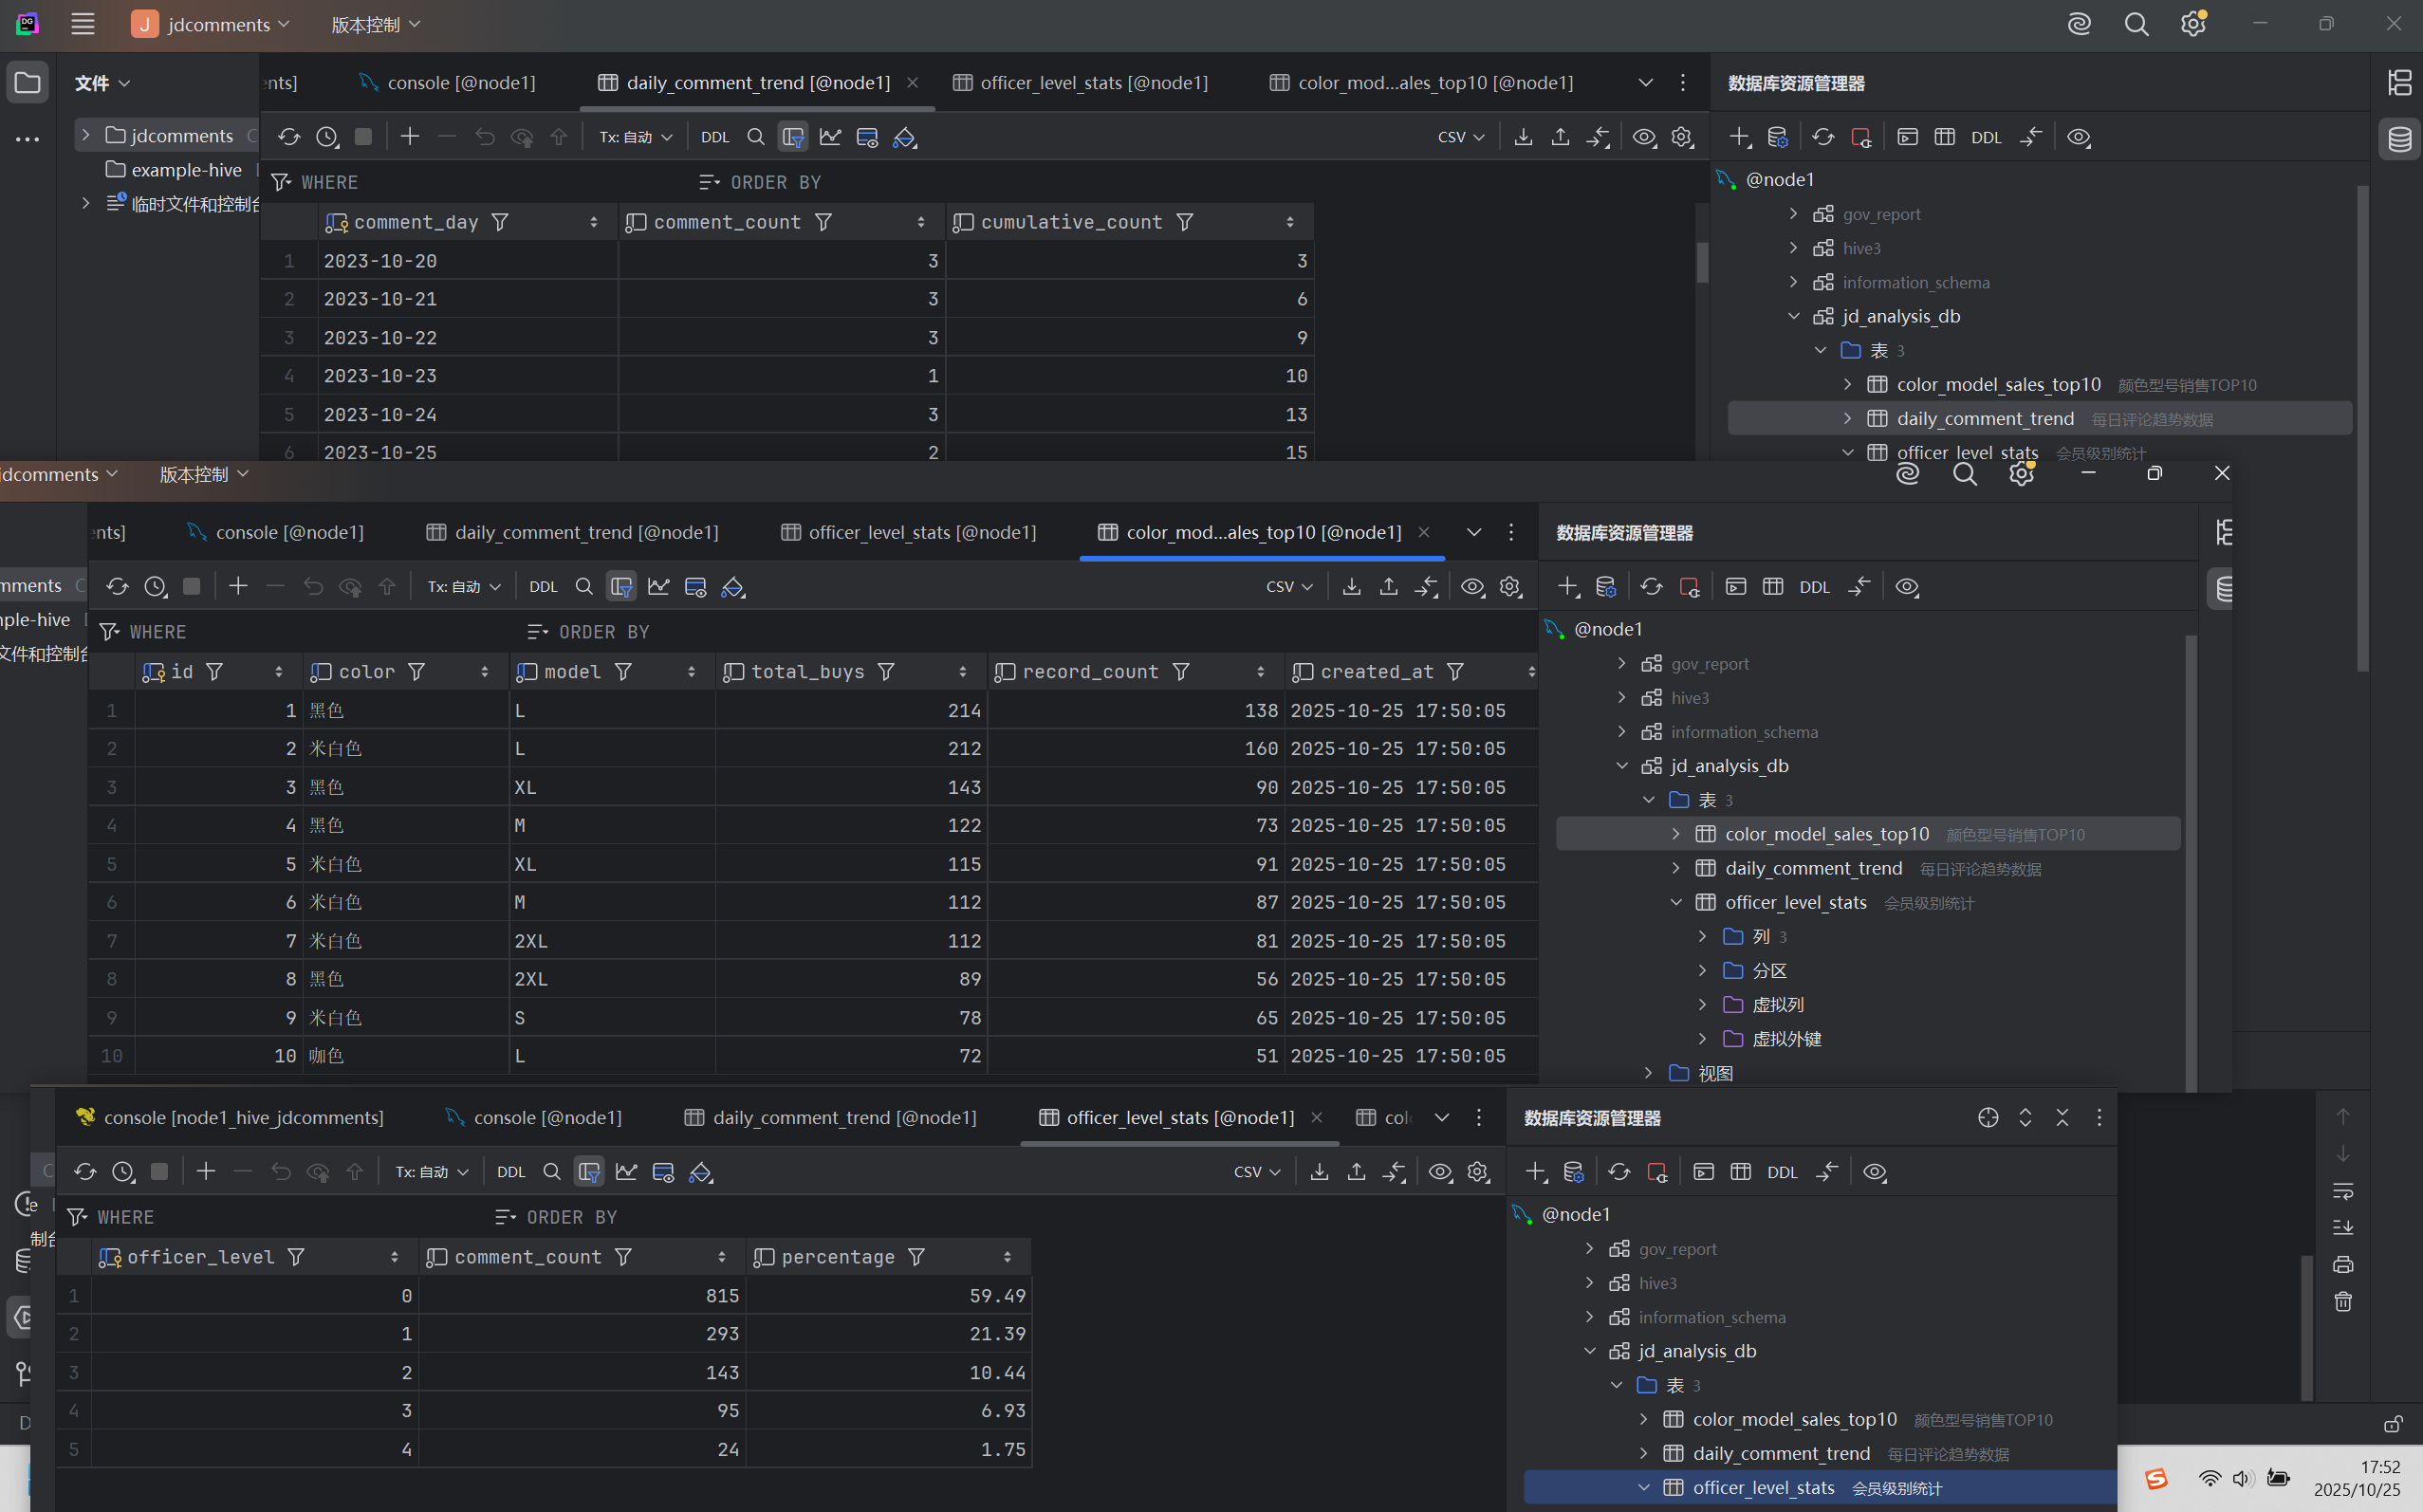This screenshot has width=2423, height=1512.
Task: Click the cumulative_count column header
Action: point(1071,222)
